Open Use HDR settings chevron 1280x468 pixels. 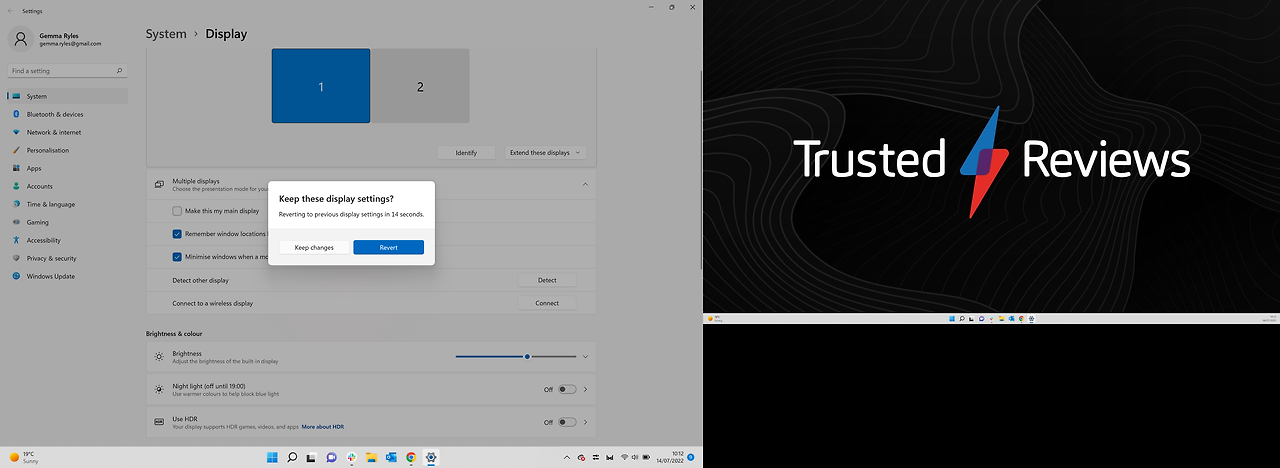(x=586, y=422)
